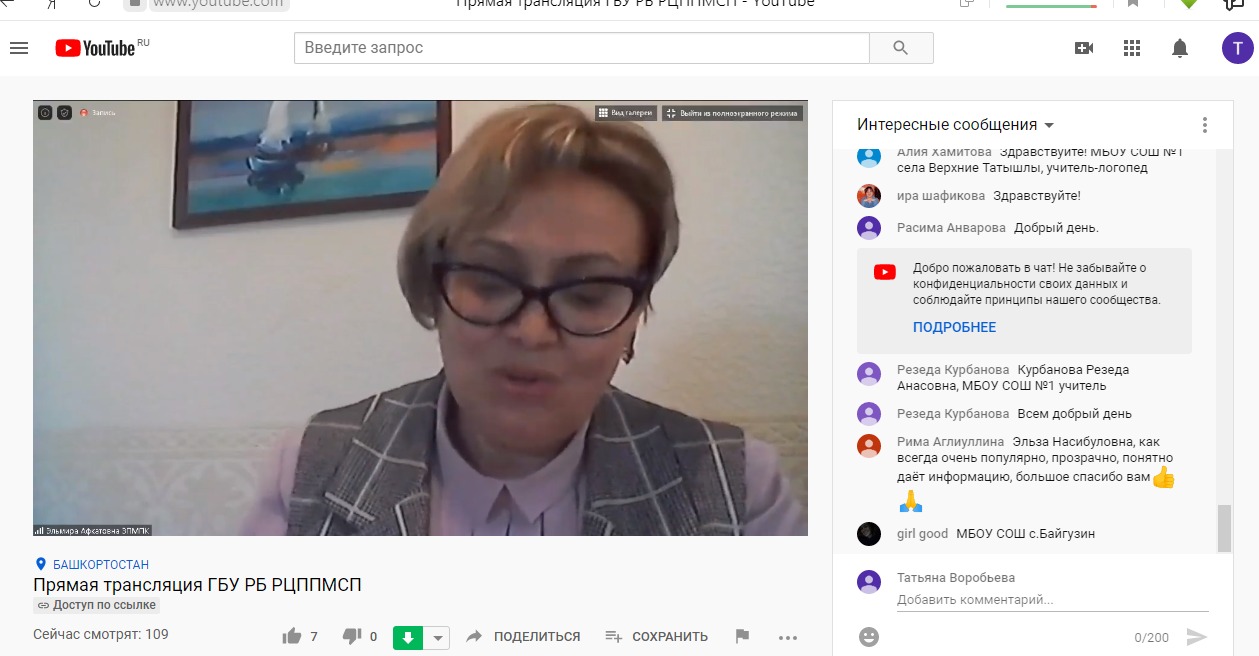Open the more actions ellipsis below video
Image resolution: width=1259 pixels, height=656 pixels.
tap(788, 637)
